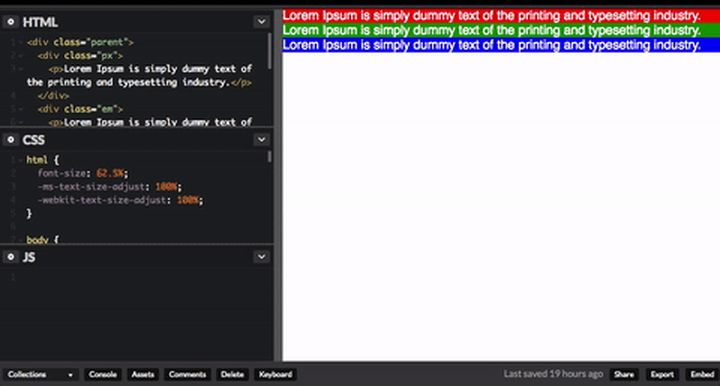
Task: Open the Collections dropdown
Action: click(40, 375)
